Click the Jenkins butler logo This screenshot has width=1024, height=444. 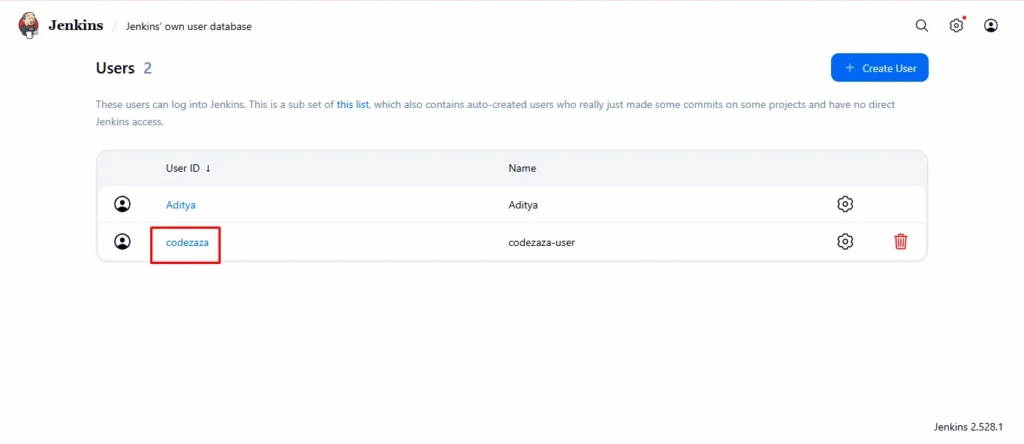click(29, 25)
